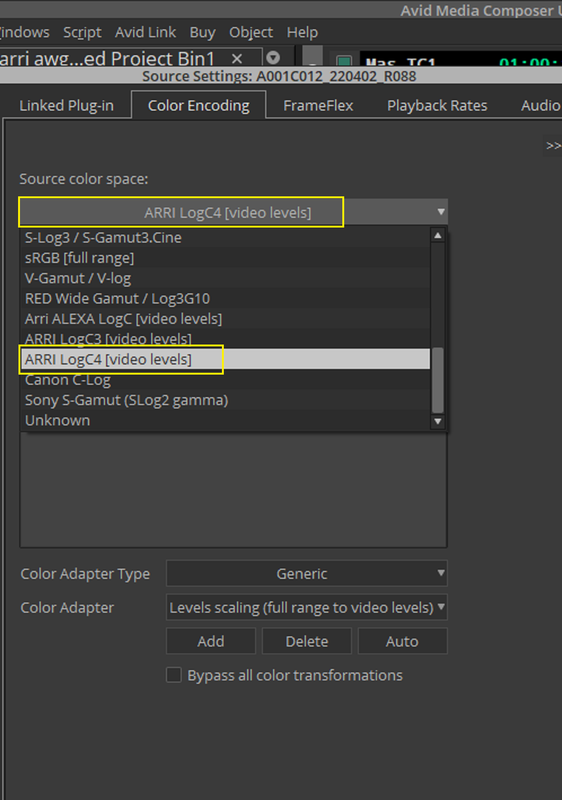Open the Buy menu
This screenshot has height=800, width=562.
[x=202, y=33]
